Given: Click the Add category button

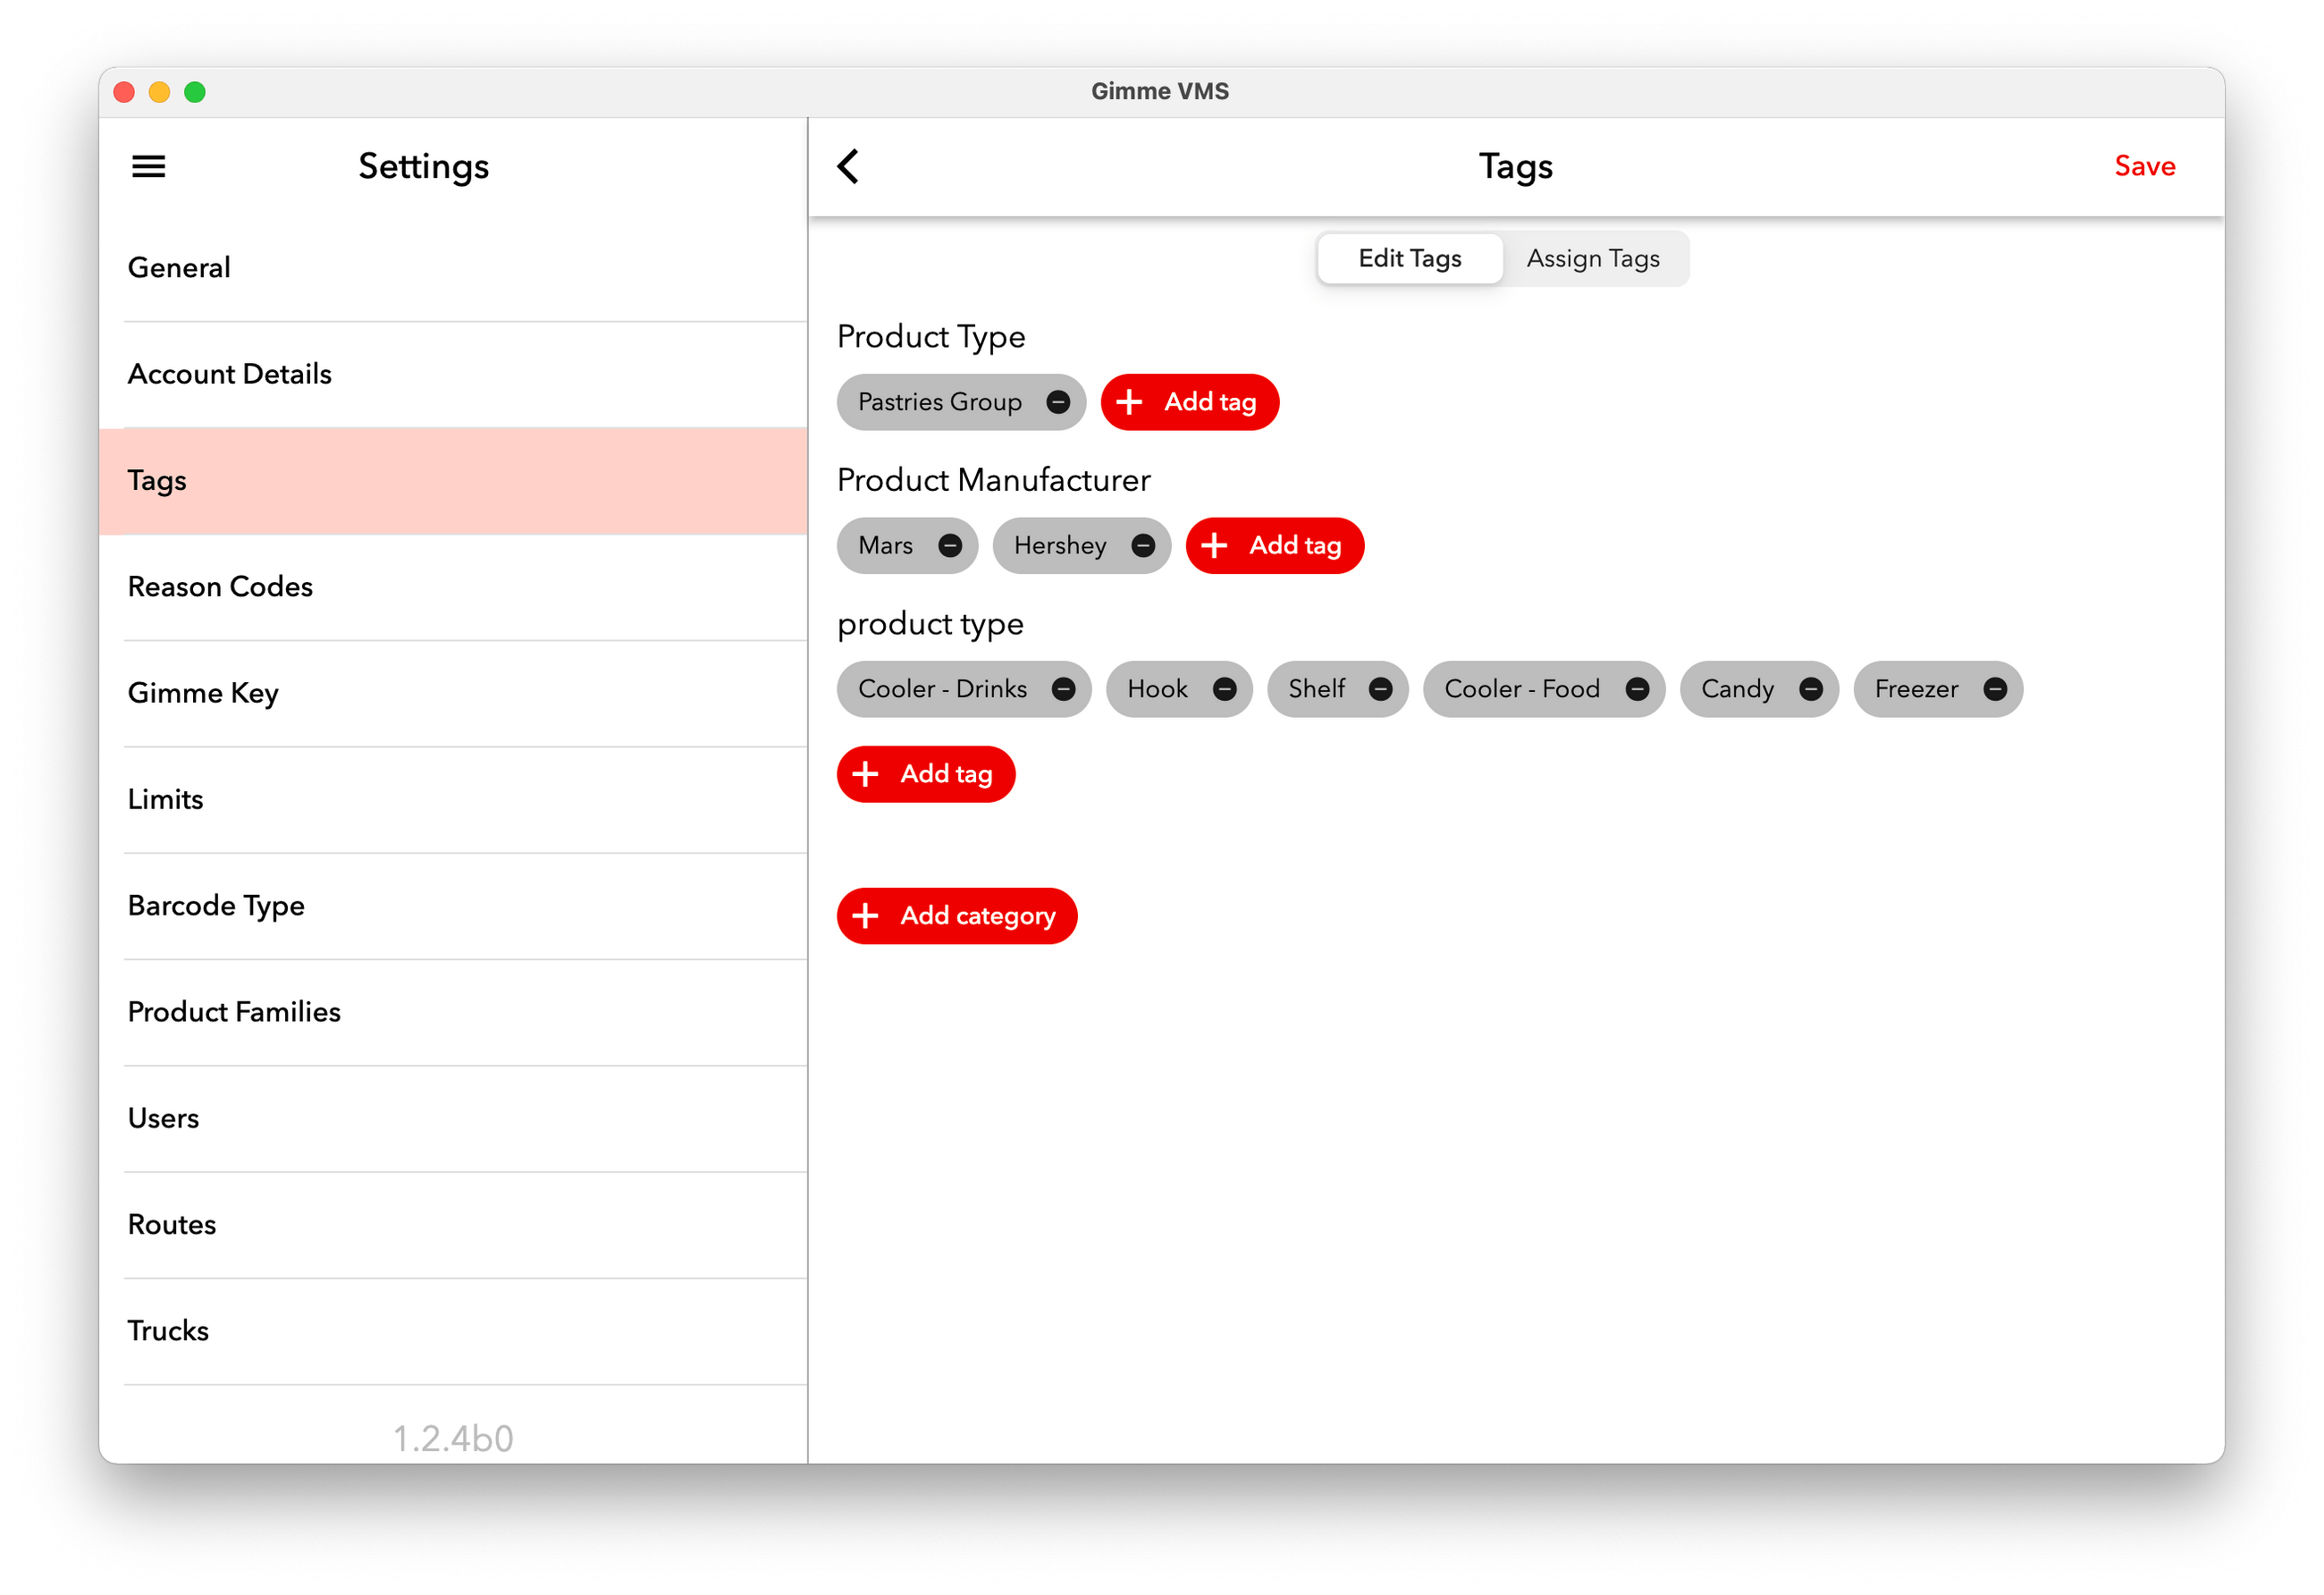Looking at the screenshot, I should 956,916.
